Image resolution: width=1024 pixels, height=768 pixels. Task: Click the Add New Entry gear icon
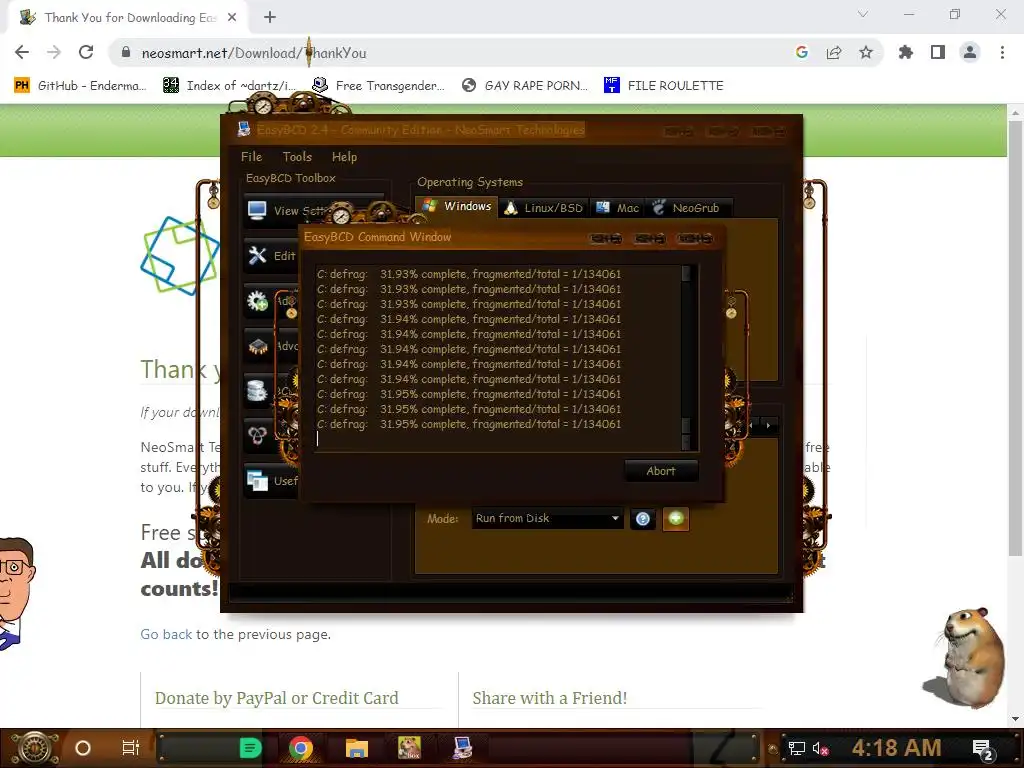pos(257,300)
